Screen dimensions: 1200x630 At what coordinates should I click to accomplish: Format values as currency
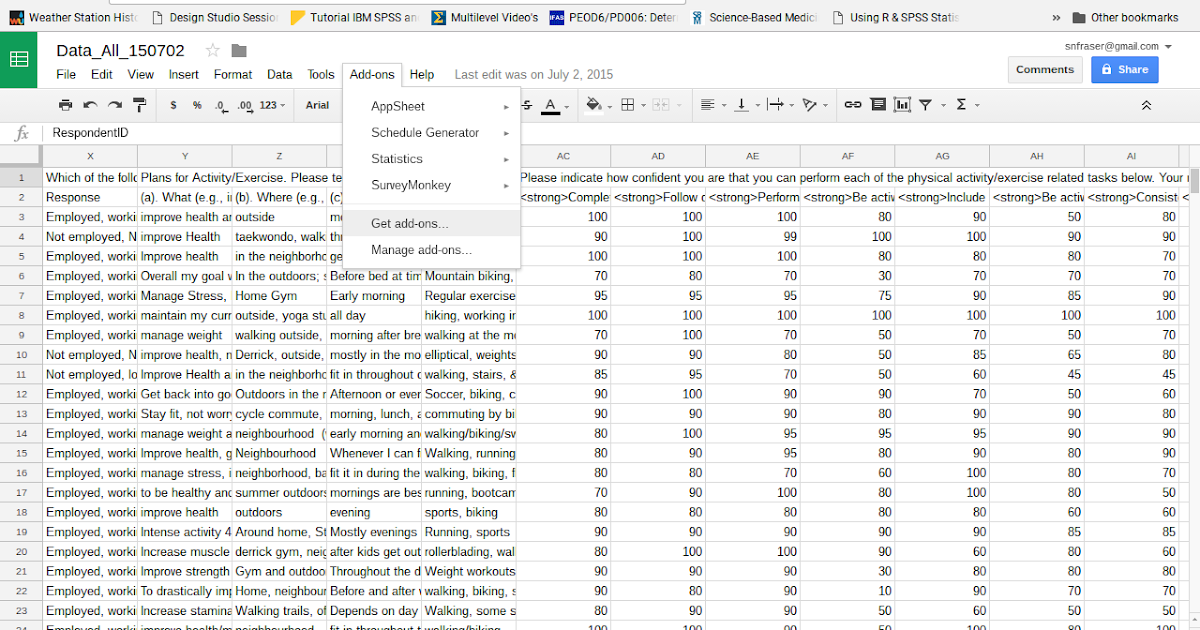(173, 104)
